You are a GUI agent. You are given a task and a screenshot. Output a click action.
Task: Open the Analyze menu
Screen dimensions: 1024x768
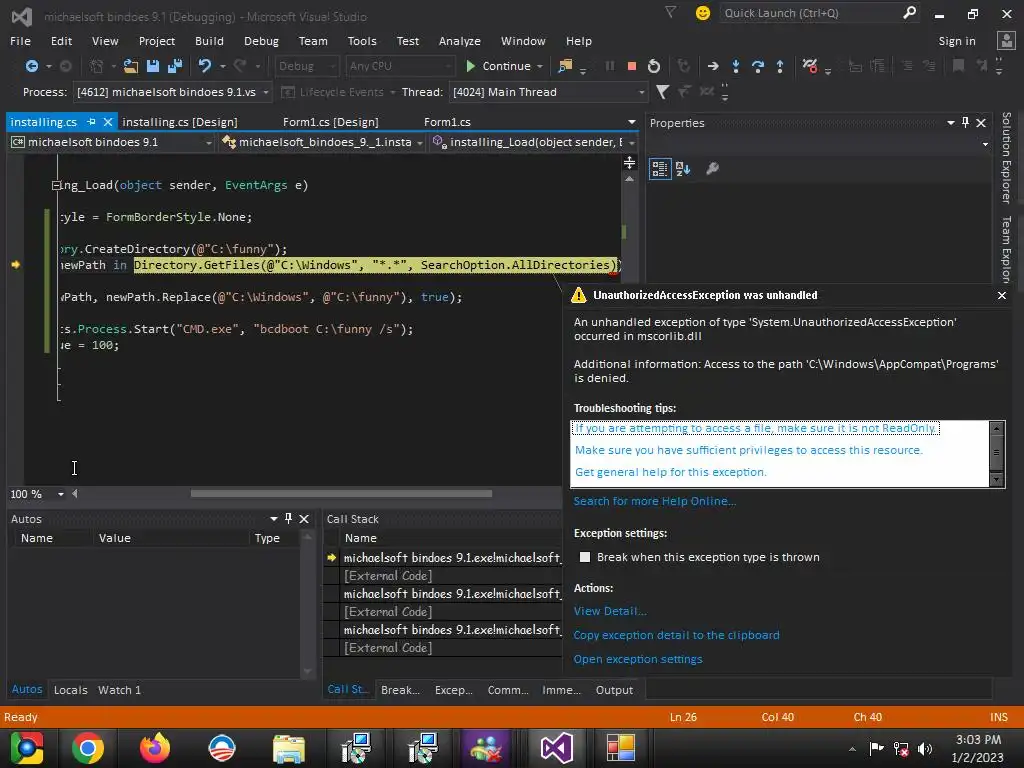pyautogui.click(x=460, y=41)
